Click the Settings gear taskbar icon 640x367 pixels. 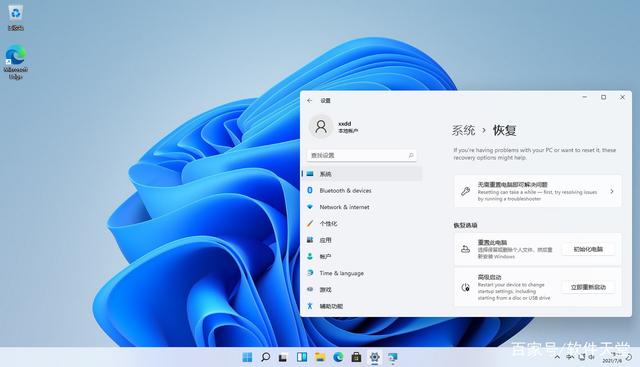point(374,357)
